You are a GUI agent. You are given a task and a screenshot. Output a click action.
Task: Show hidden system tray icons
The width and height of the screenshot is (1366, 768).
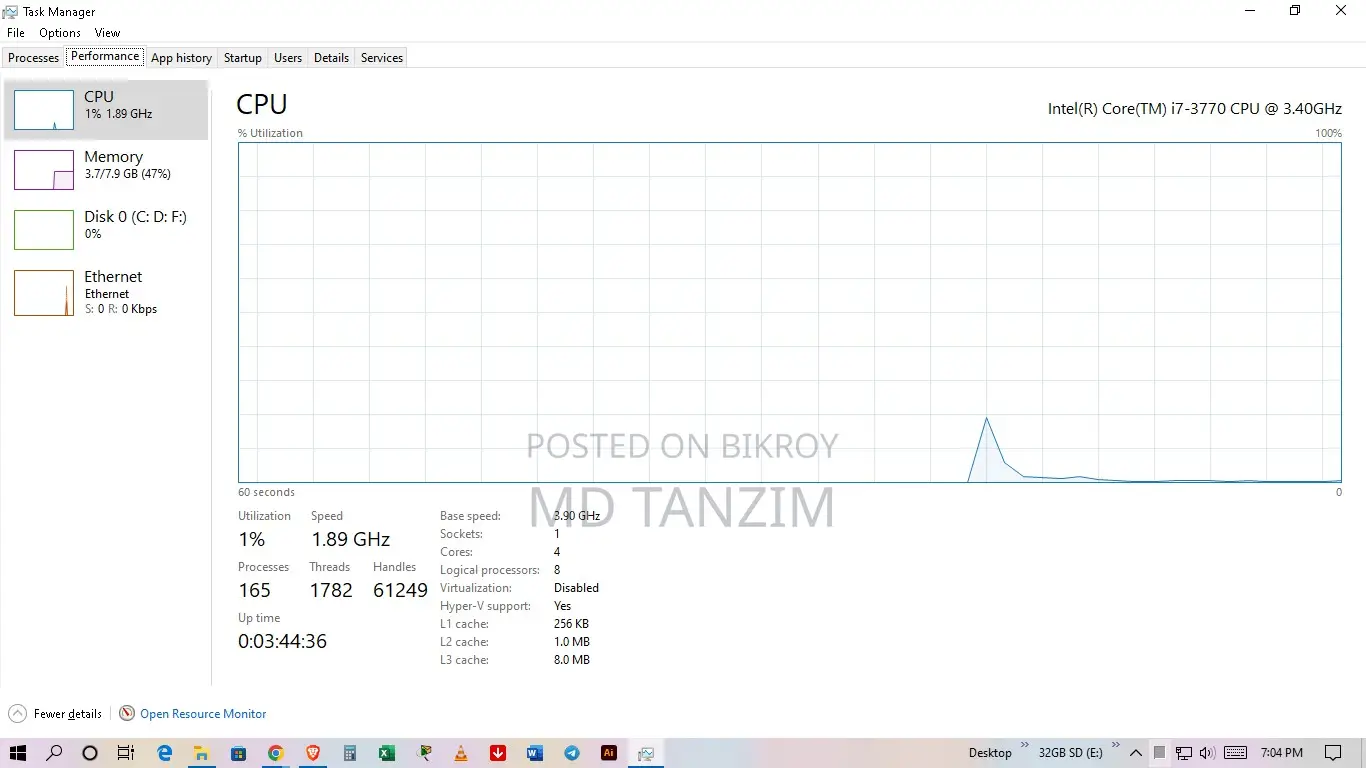click(x=1136, y=753)
